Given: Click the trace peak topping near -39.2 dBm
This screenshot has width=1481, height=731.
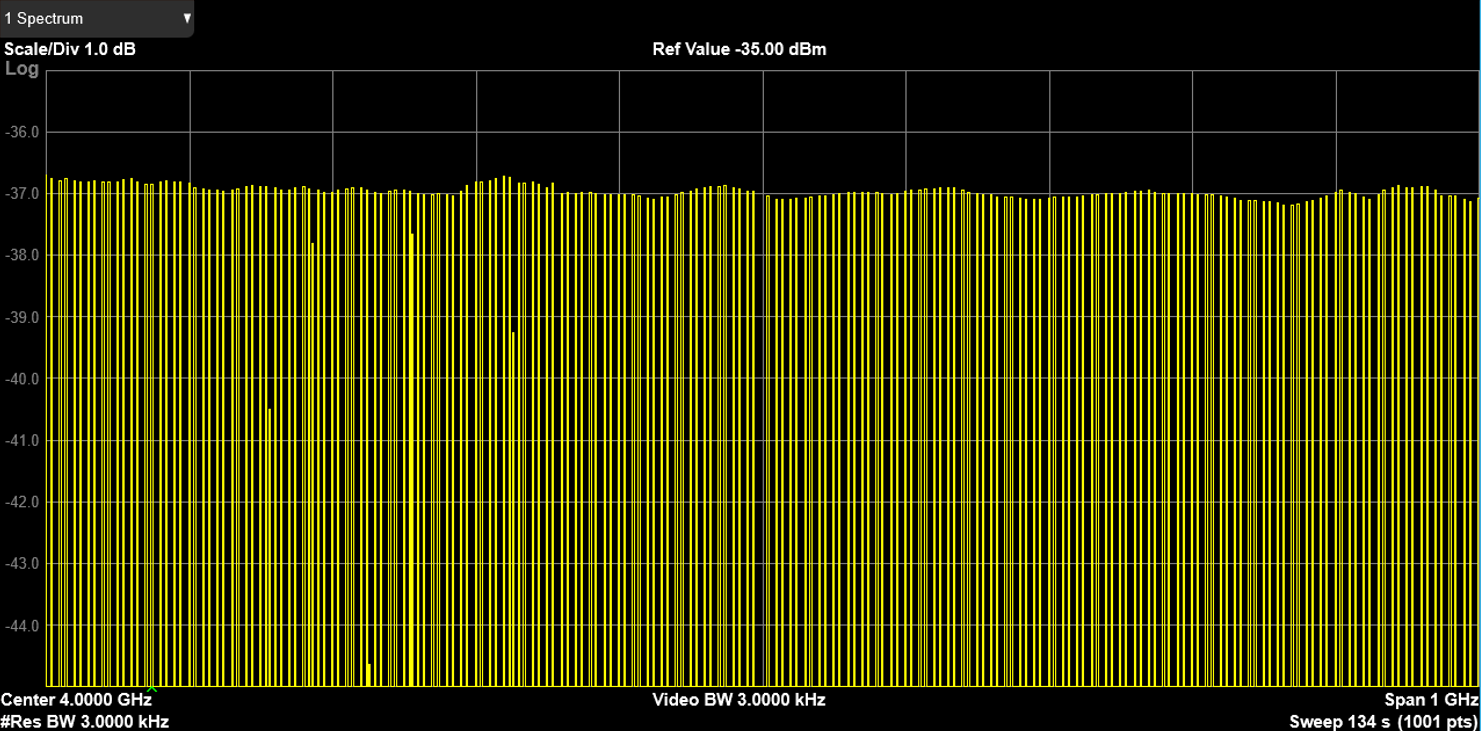Looking at the screenshot, I should pyautogui.click(x=513, y=336).
